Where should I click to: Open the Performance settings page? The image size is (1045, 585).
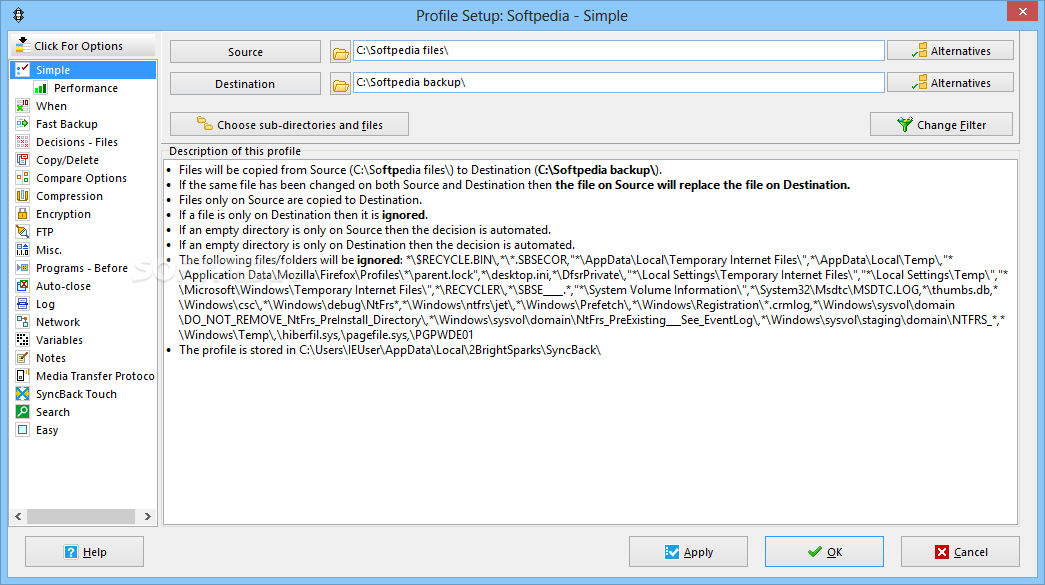(x=85, y=88)
